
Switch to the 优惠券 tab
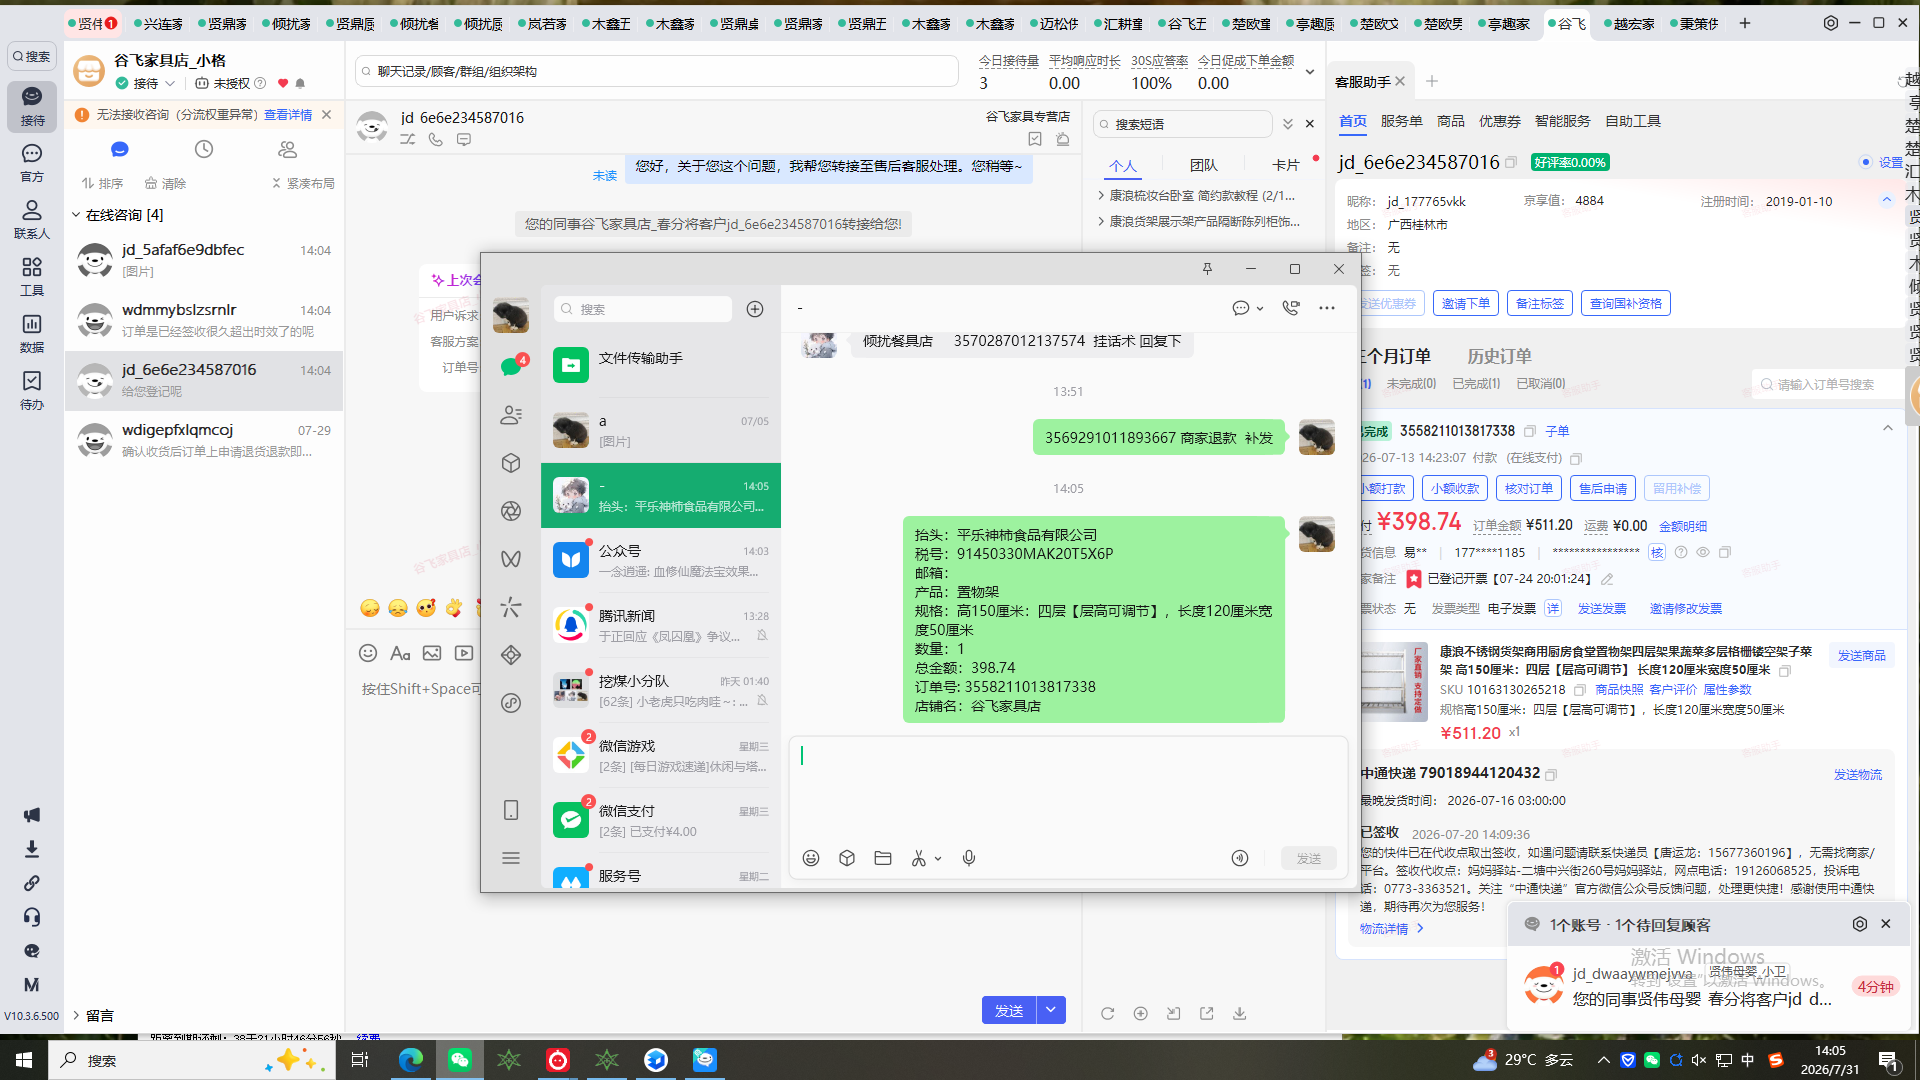[1499, 121]
